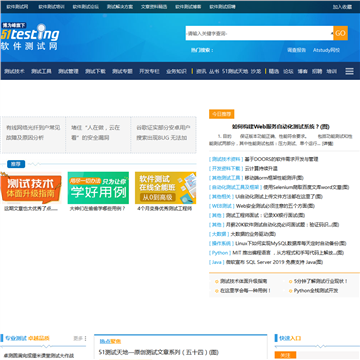
Task: Select 论坛 in the main navigation
Action: pyautogui.click(x=288, y=71)
